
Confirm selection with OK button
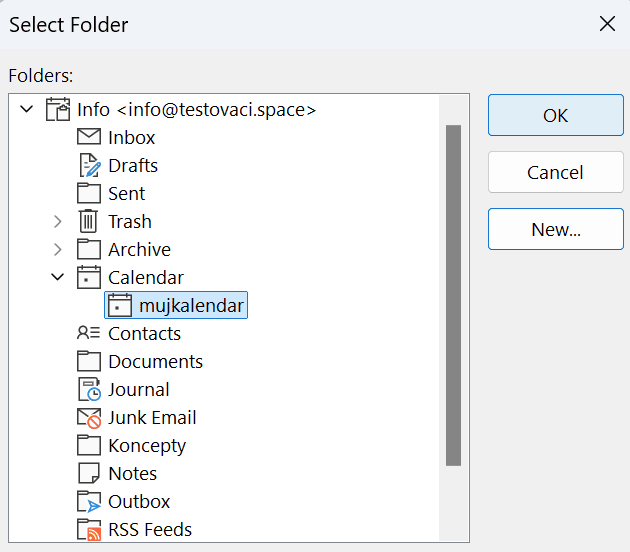[x=556, y=115]
